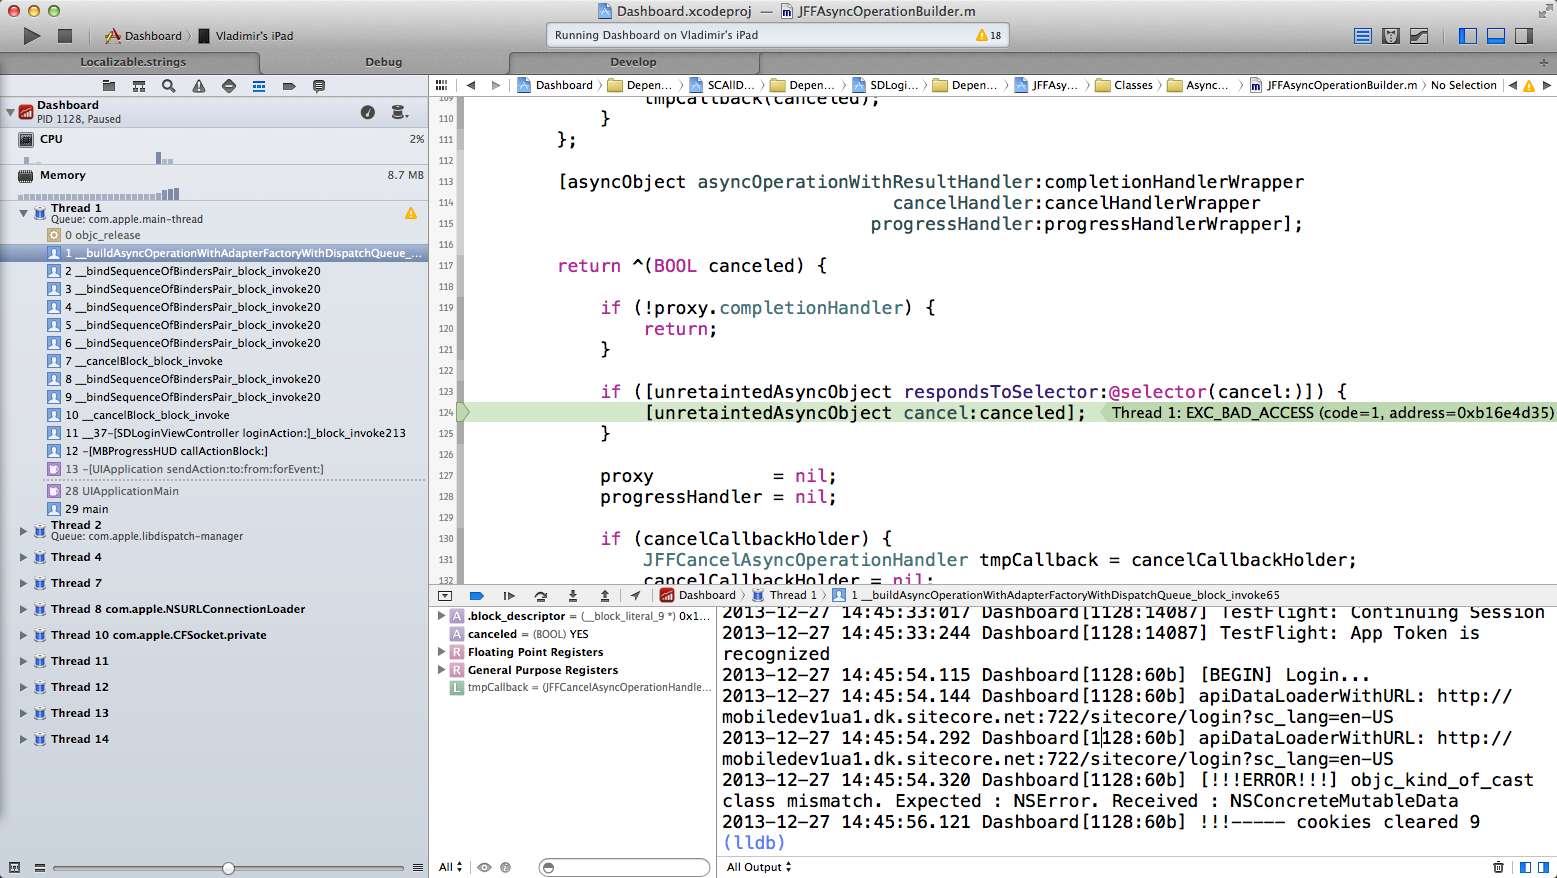
Task: Collapse the Dashboard process disclosure triangle
Action: 10,112
